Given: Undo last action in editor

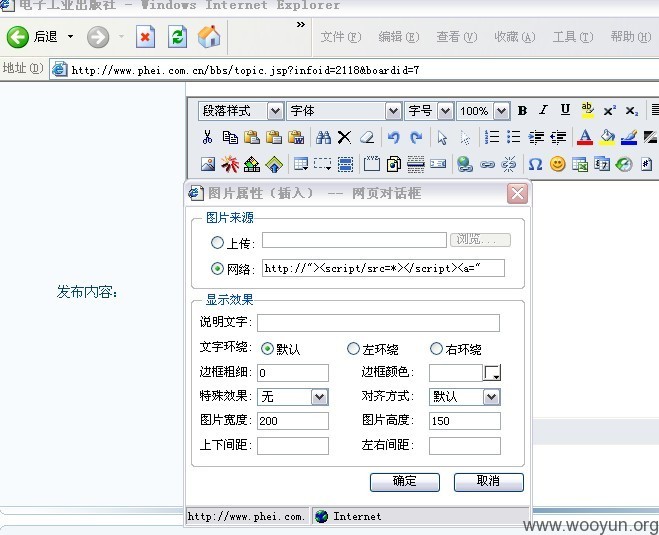Looking at the screenshot, I should tap(394, 137).
